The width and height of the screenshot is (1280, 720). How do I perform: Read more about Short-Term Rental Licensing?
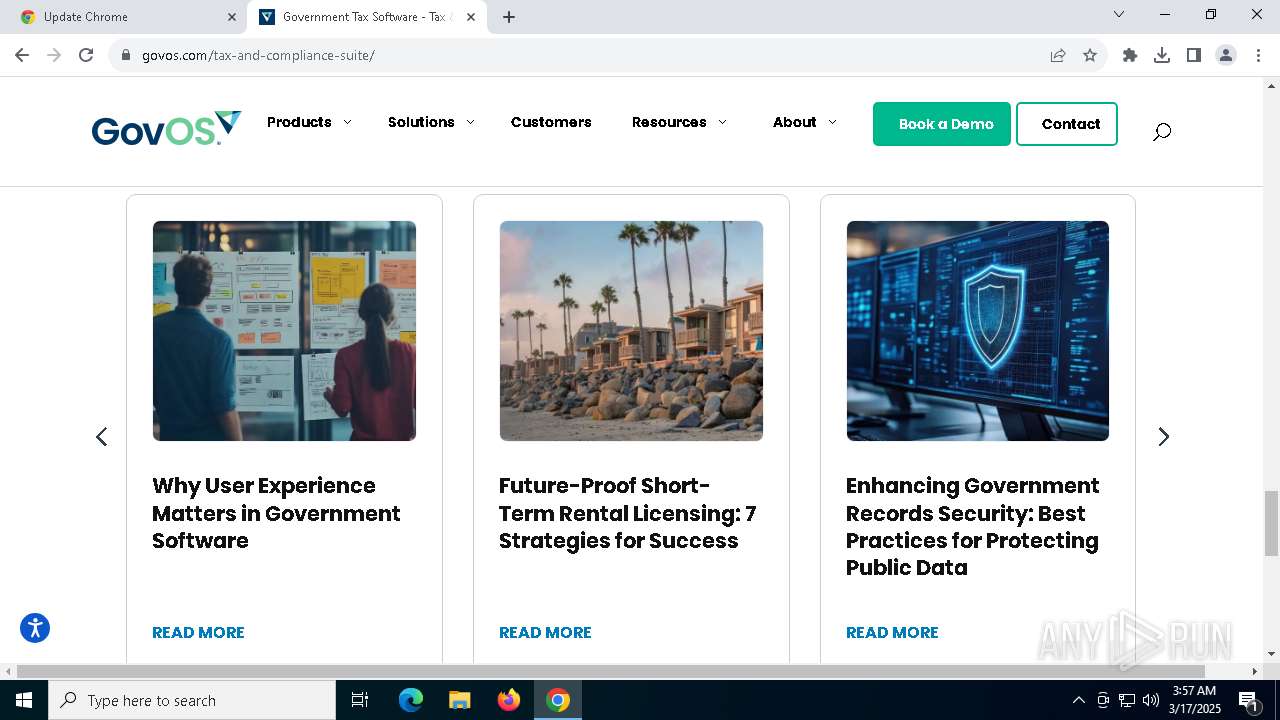click(x=545, y=632)
